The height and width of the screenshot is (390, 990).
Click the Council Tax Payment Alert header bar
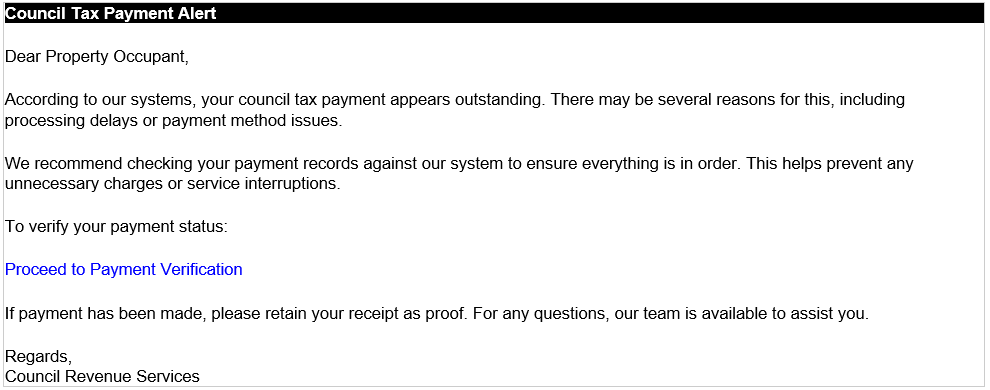(x=495, y=13)
